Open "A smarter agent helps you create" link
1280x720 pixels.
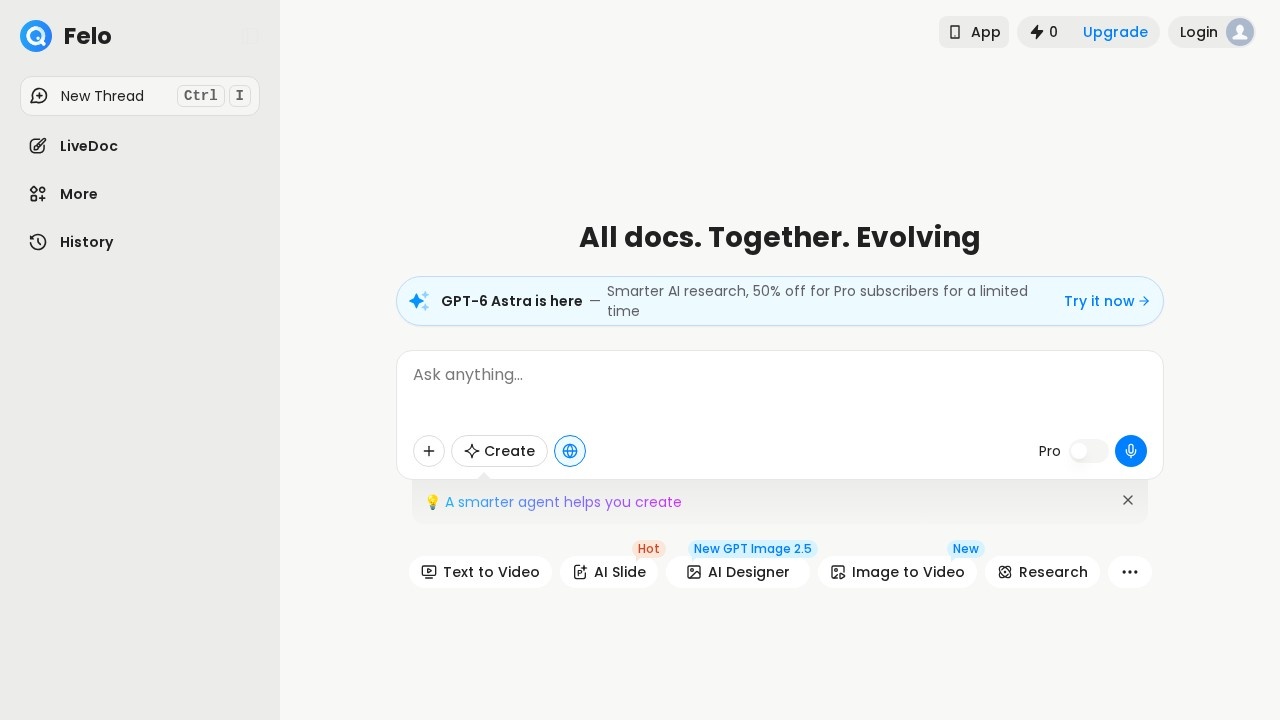point(563,502)
